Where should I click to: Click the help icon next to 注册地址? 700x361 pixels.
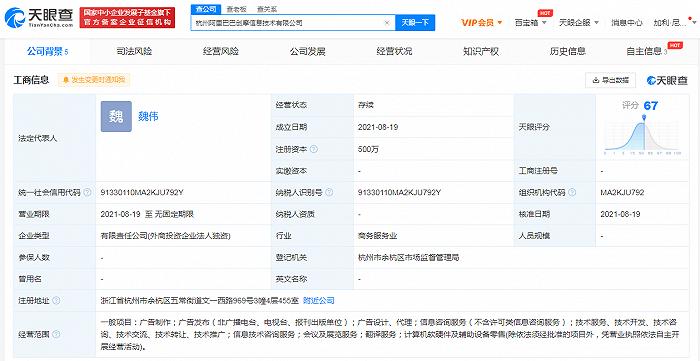56,301
